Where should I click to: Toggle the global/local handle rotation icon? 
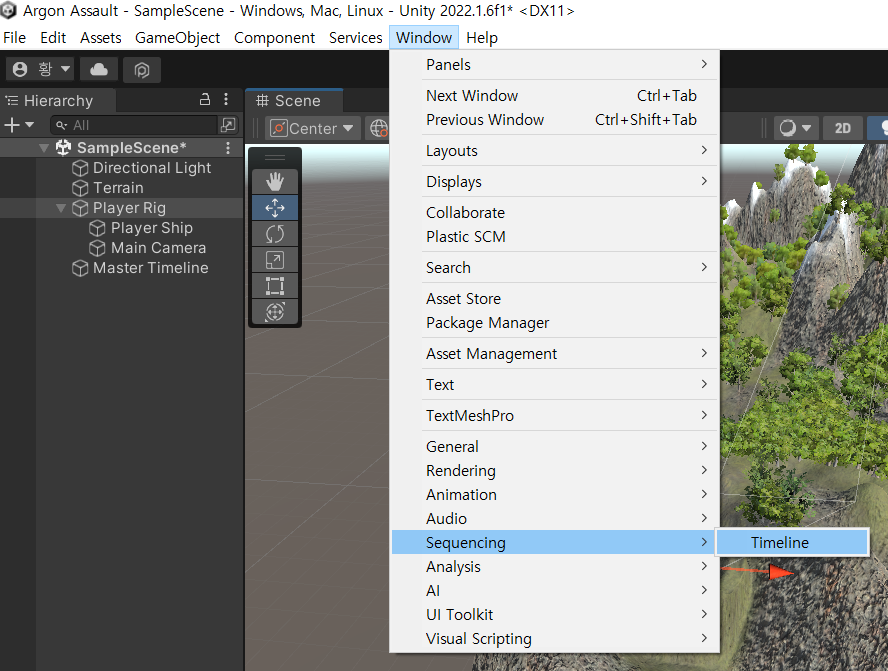pos(379,129)
